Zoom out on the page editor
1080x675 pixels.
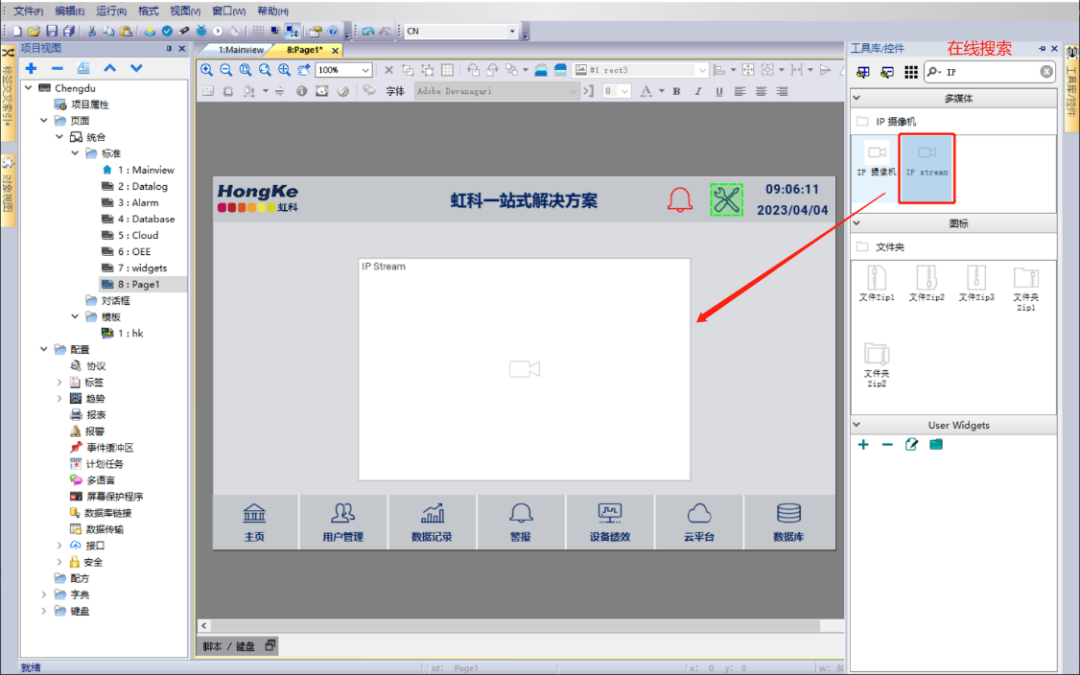point(225,70)
